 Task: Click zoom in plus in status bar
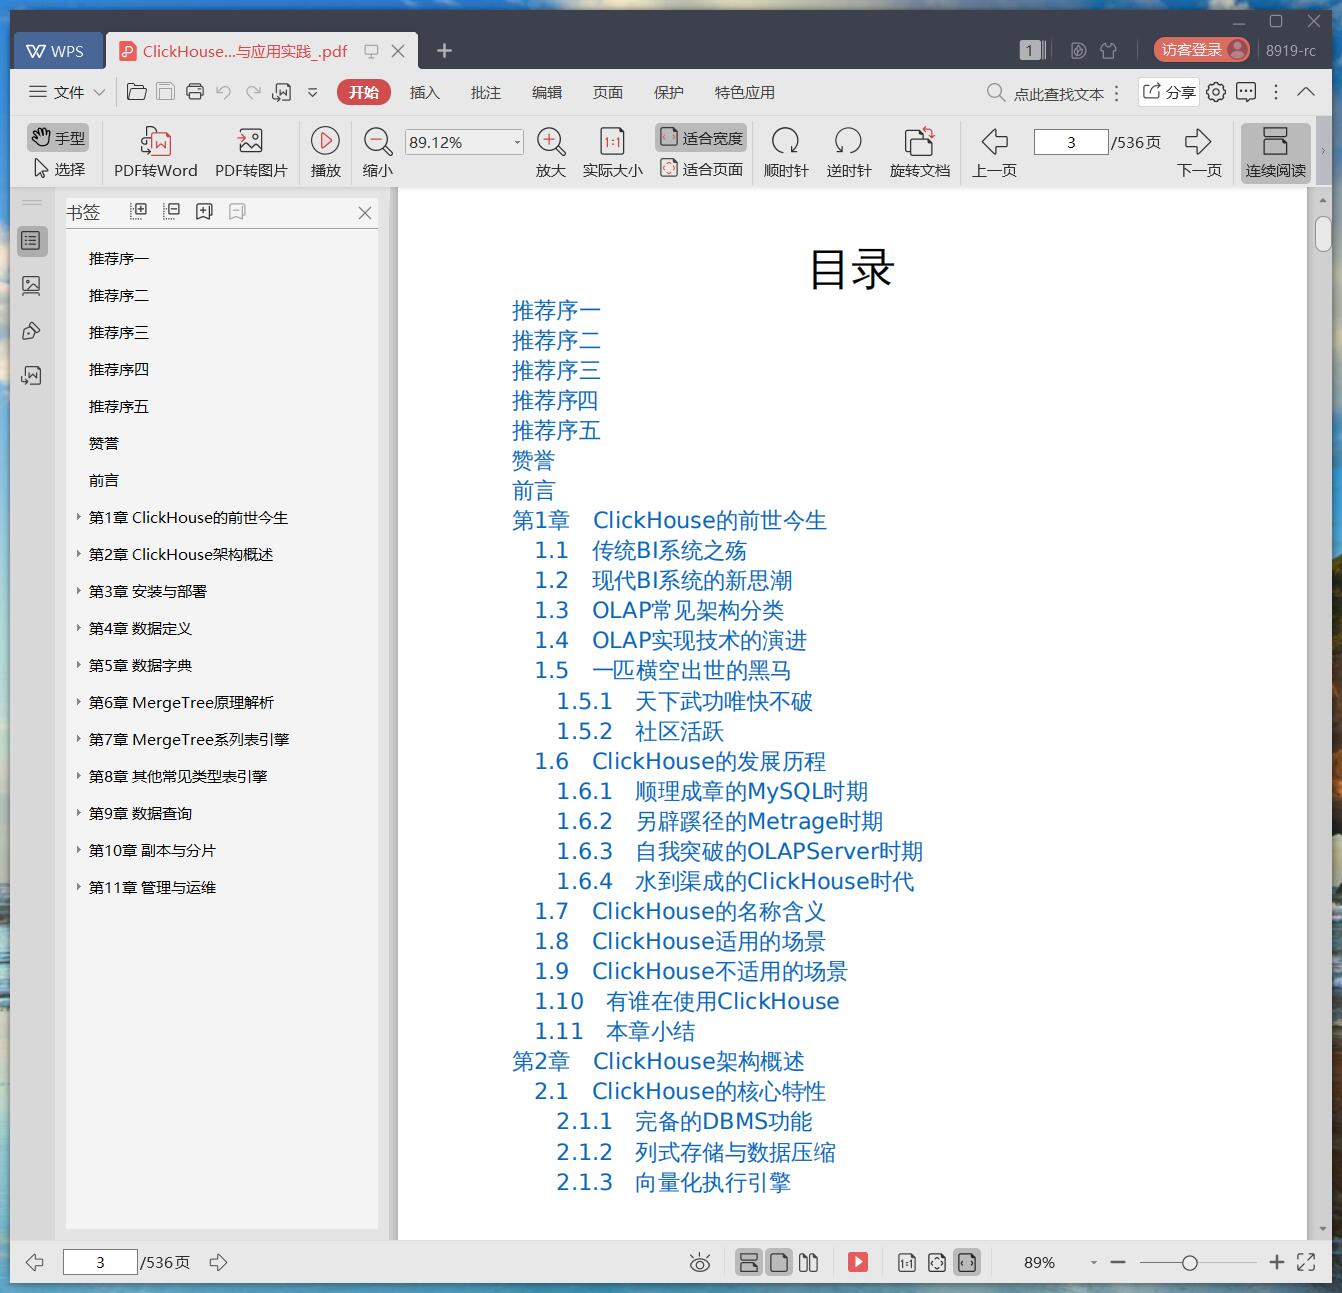click(1276, 1263)
